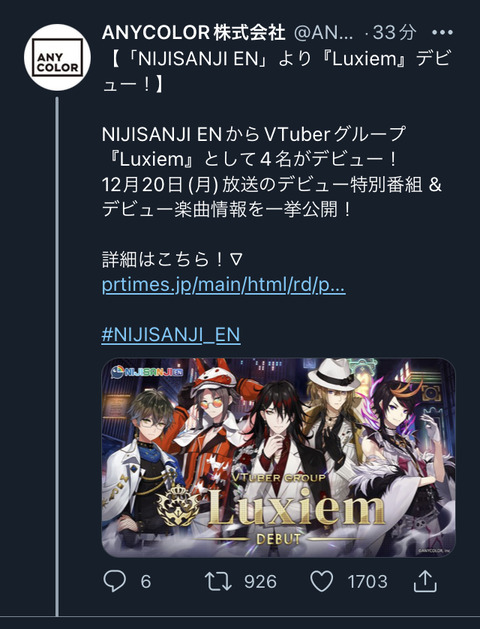Click the retweet count 926
Viewport: 480px width, 629px height.
coord(260,582)
